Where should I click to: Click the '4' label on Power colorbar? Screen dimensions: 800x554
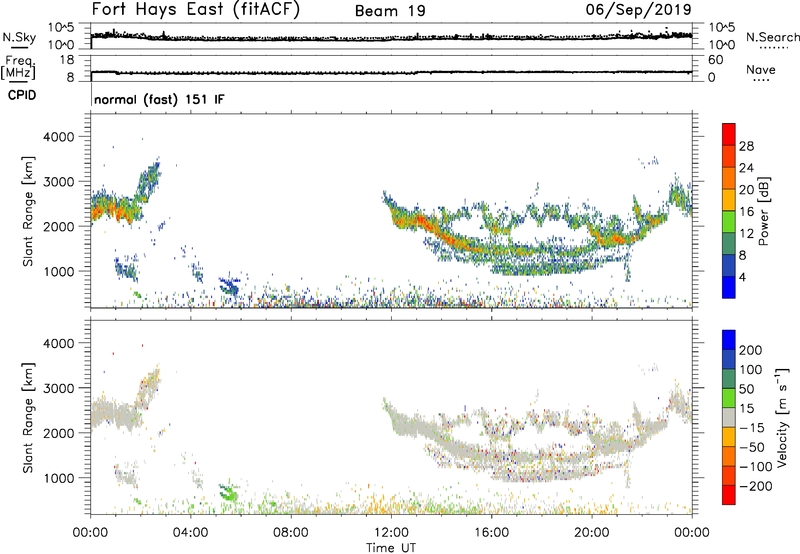(x=742, y=278)
